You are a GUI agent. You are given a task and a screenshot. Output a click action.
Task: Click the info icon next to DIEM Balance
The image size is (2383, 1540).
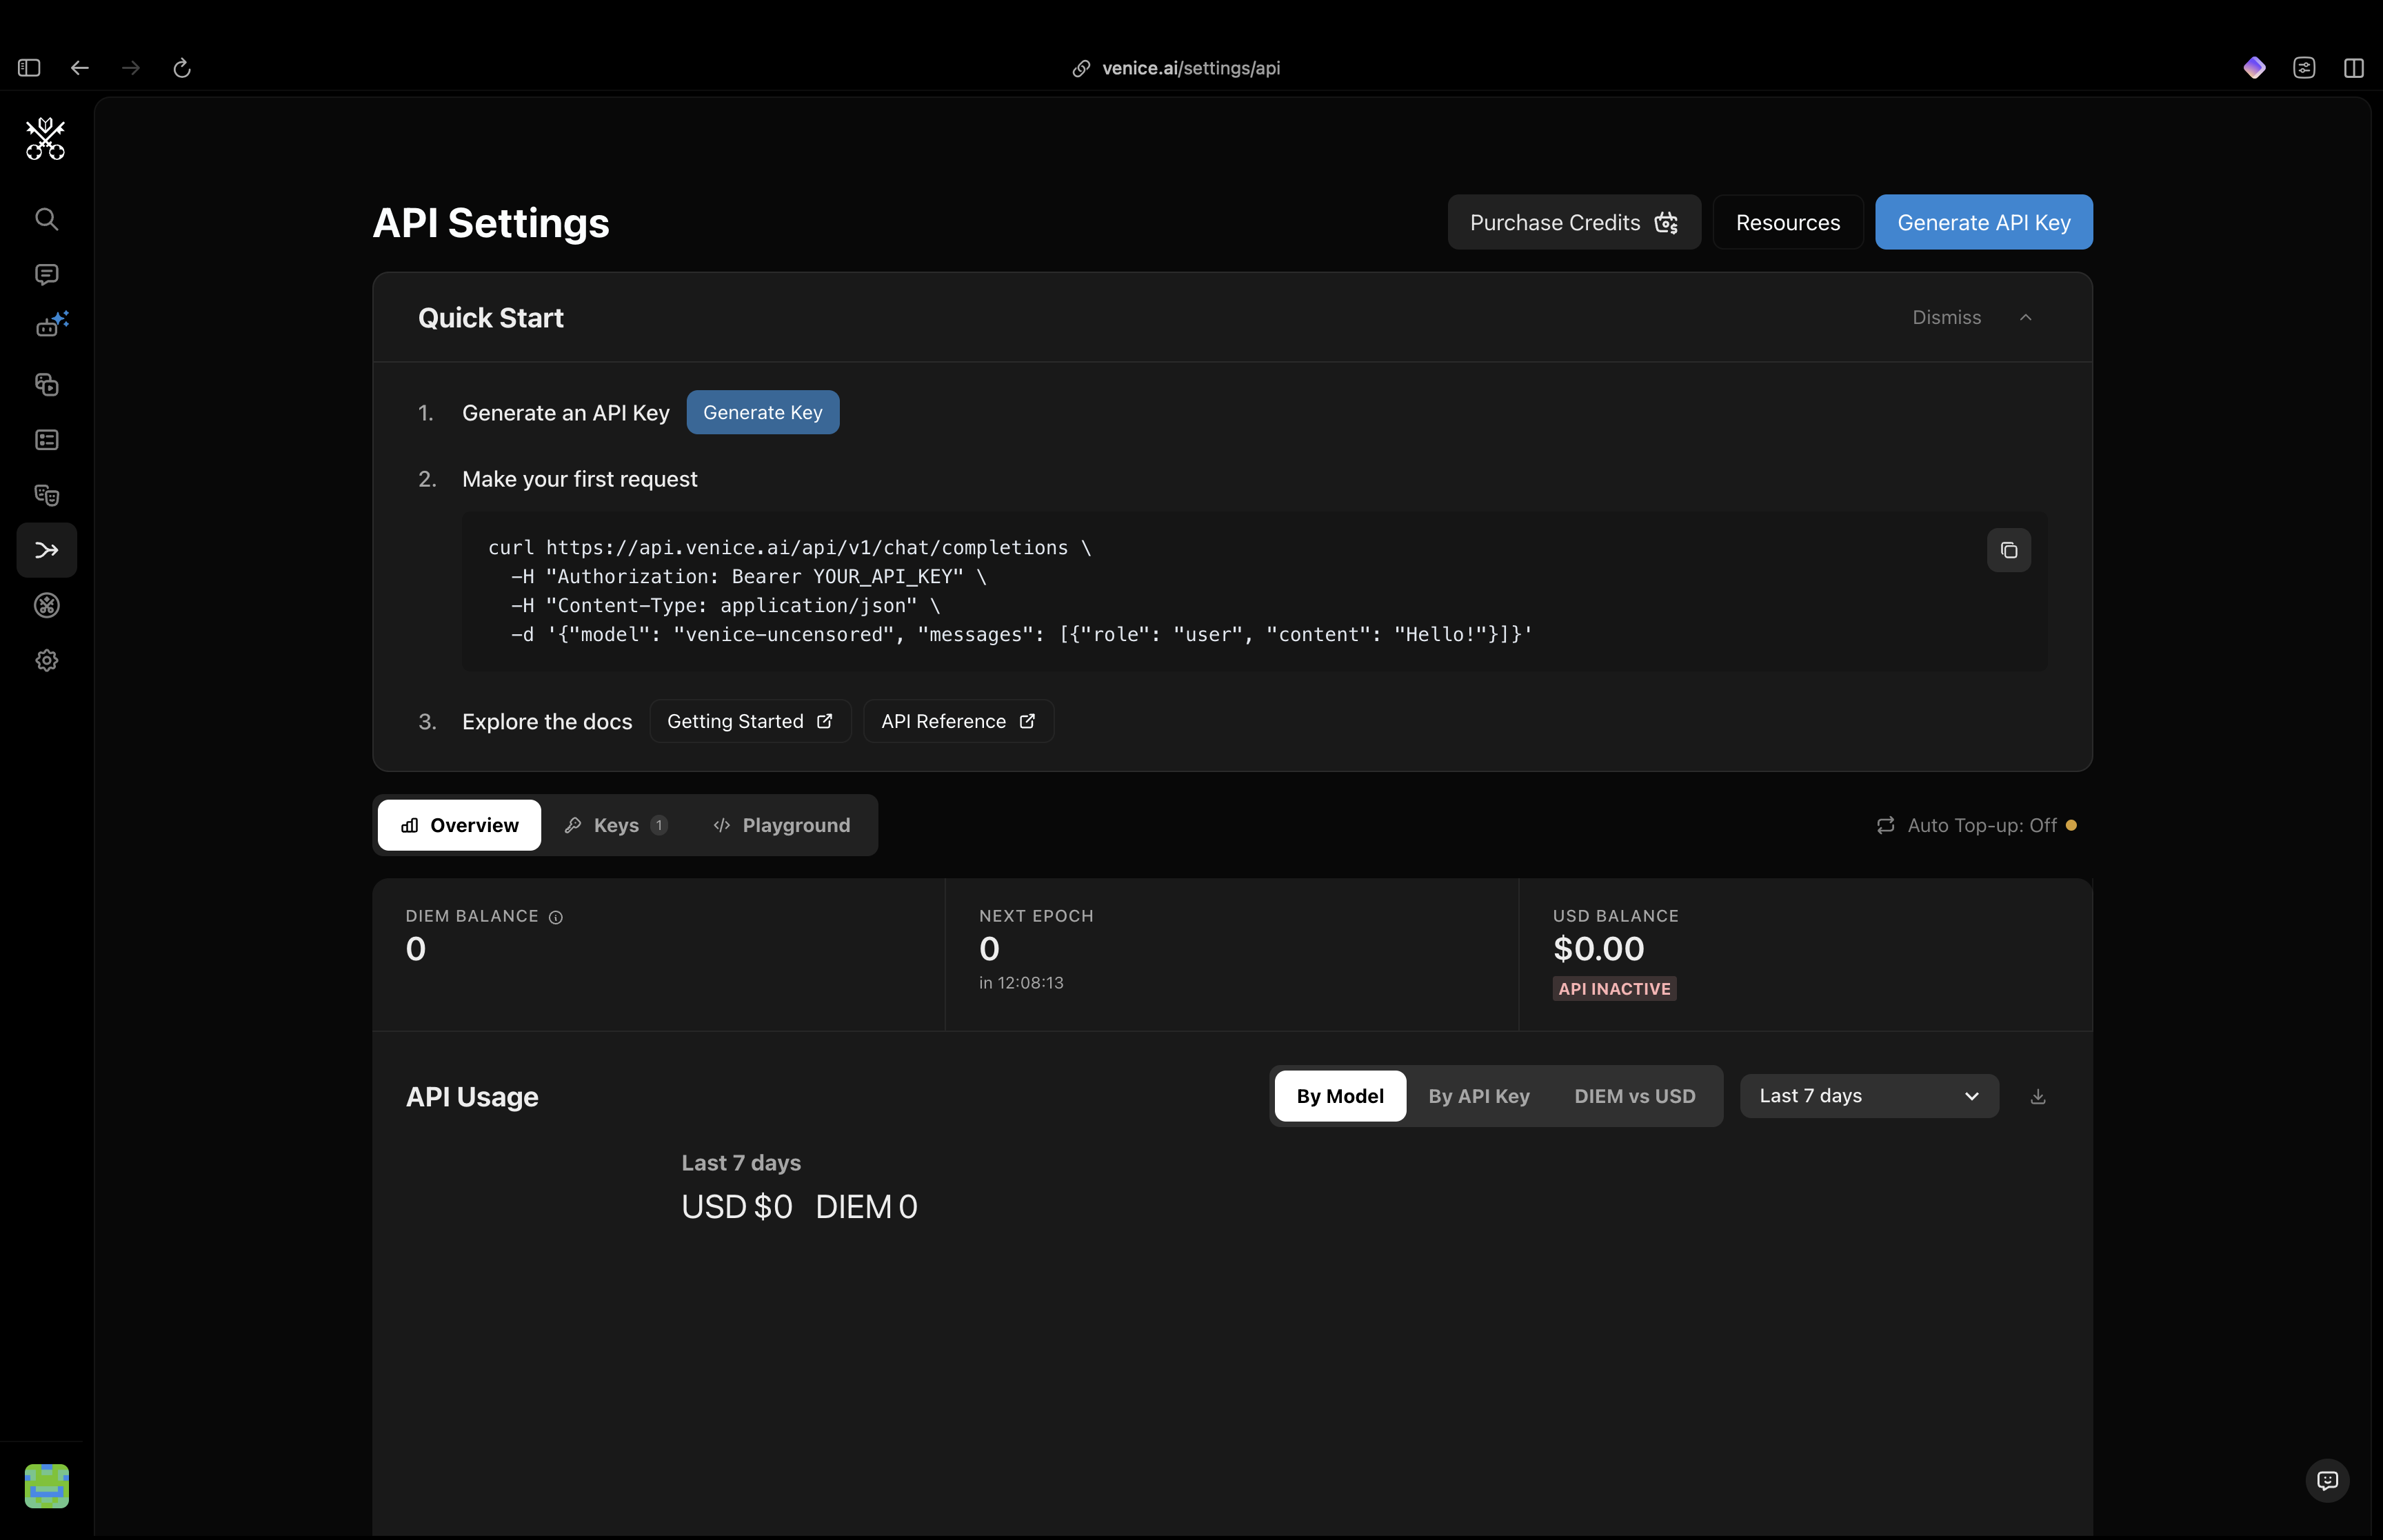[556, 917]
